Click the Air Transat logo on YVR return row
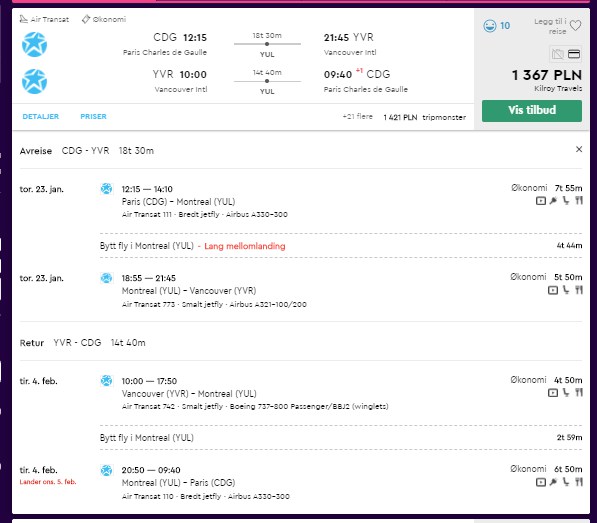 click(34, 81)
